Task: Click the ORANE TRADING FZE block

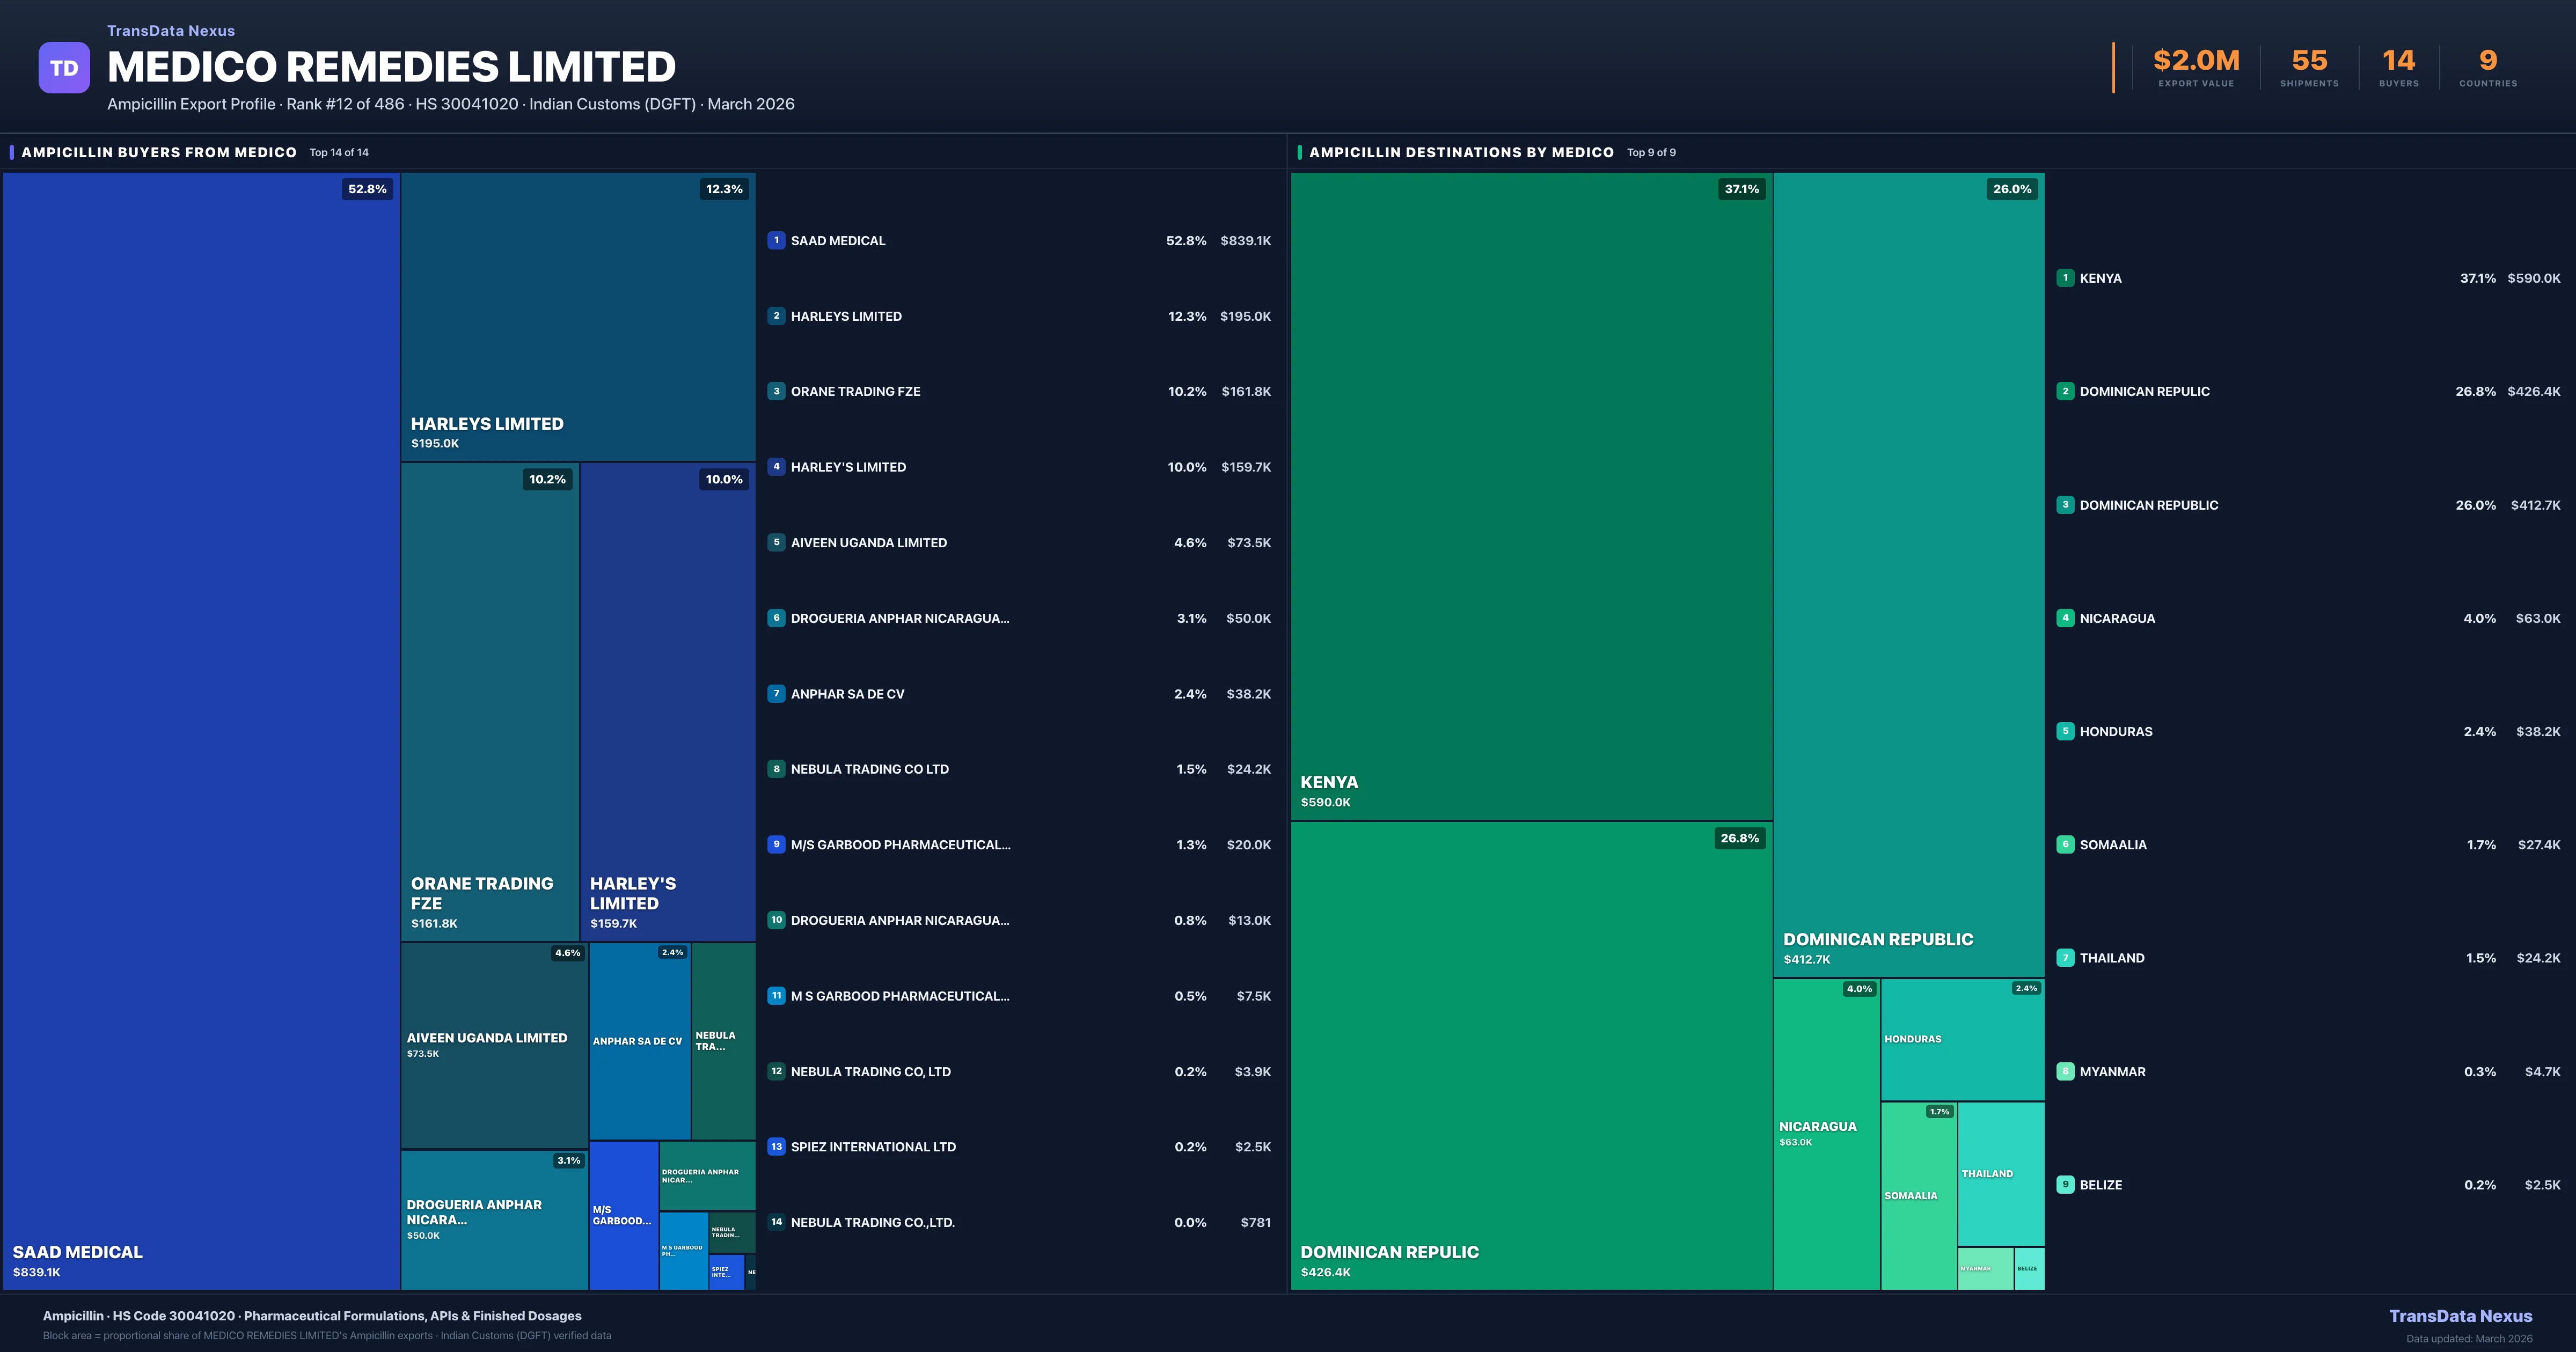Action: [x=489, y=700]
